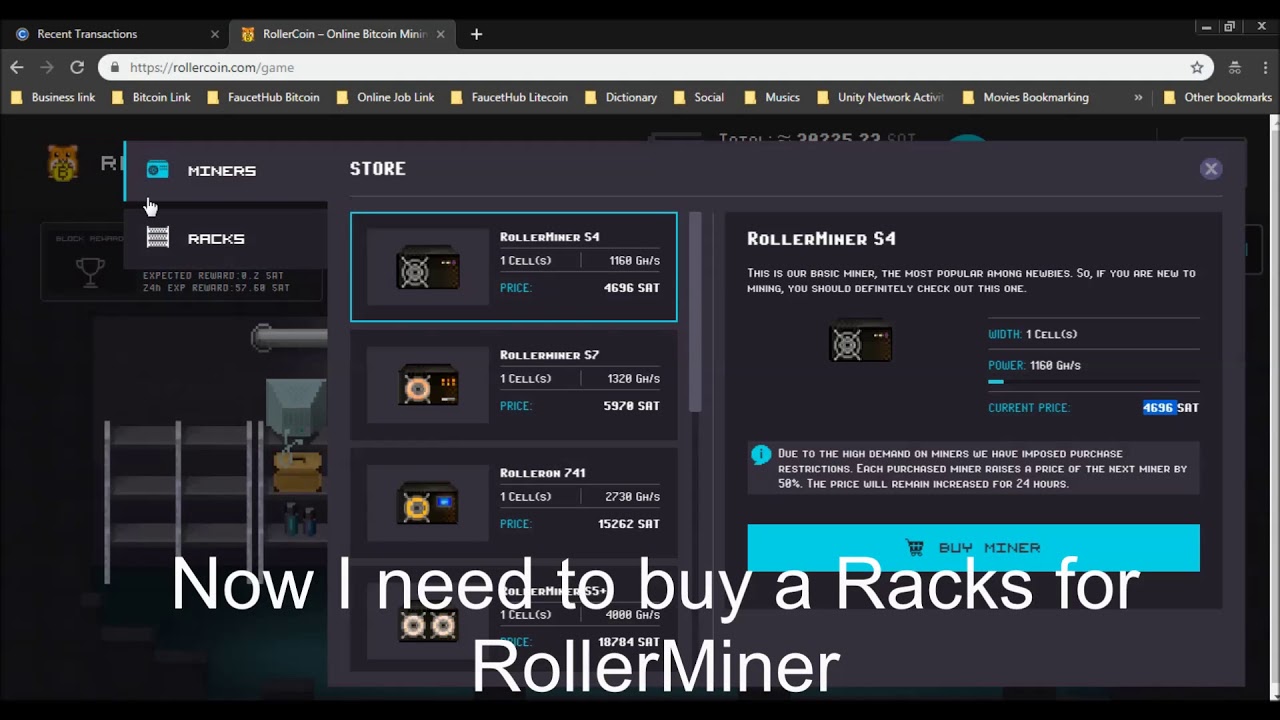1280x720 pixels.
Task: Open the Other bookmarks folder
Action: pos(1218,97)
